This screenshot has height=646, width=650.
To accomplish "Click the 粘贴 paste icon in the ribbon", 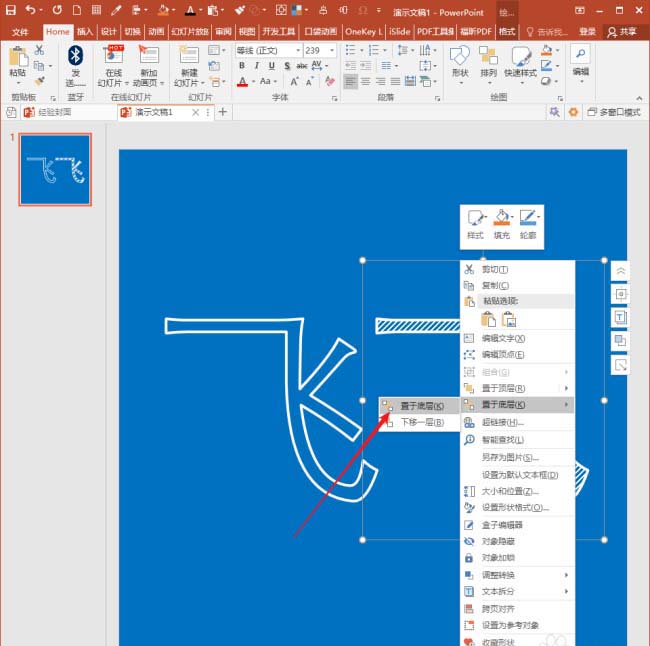I will click(x=17, y=56).
